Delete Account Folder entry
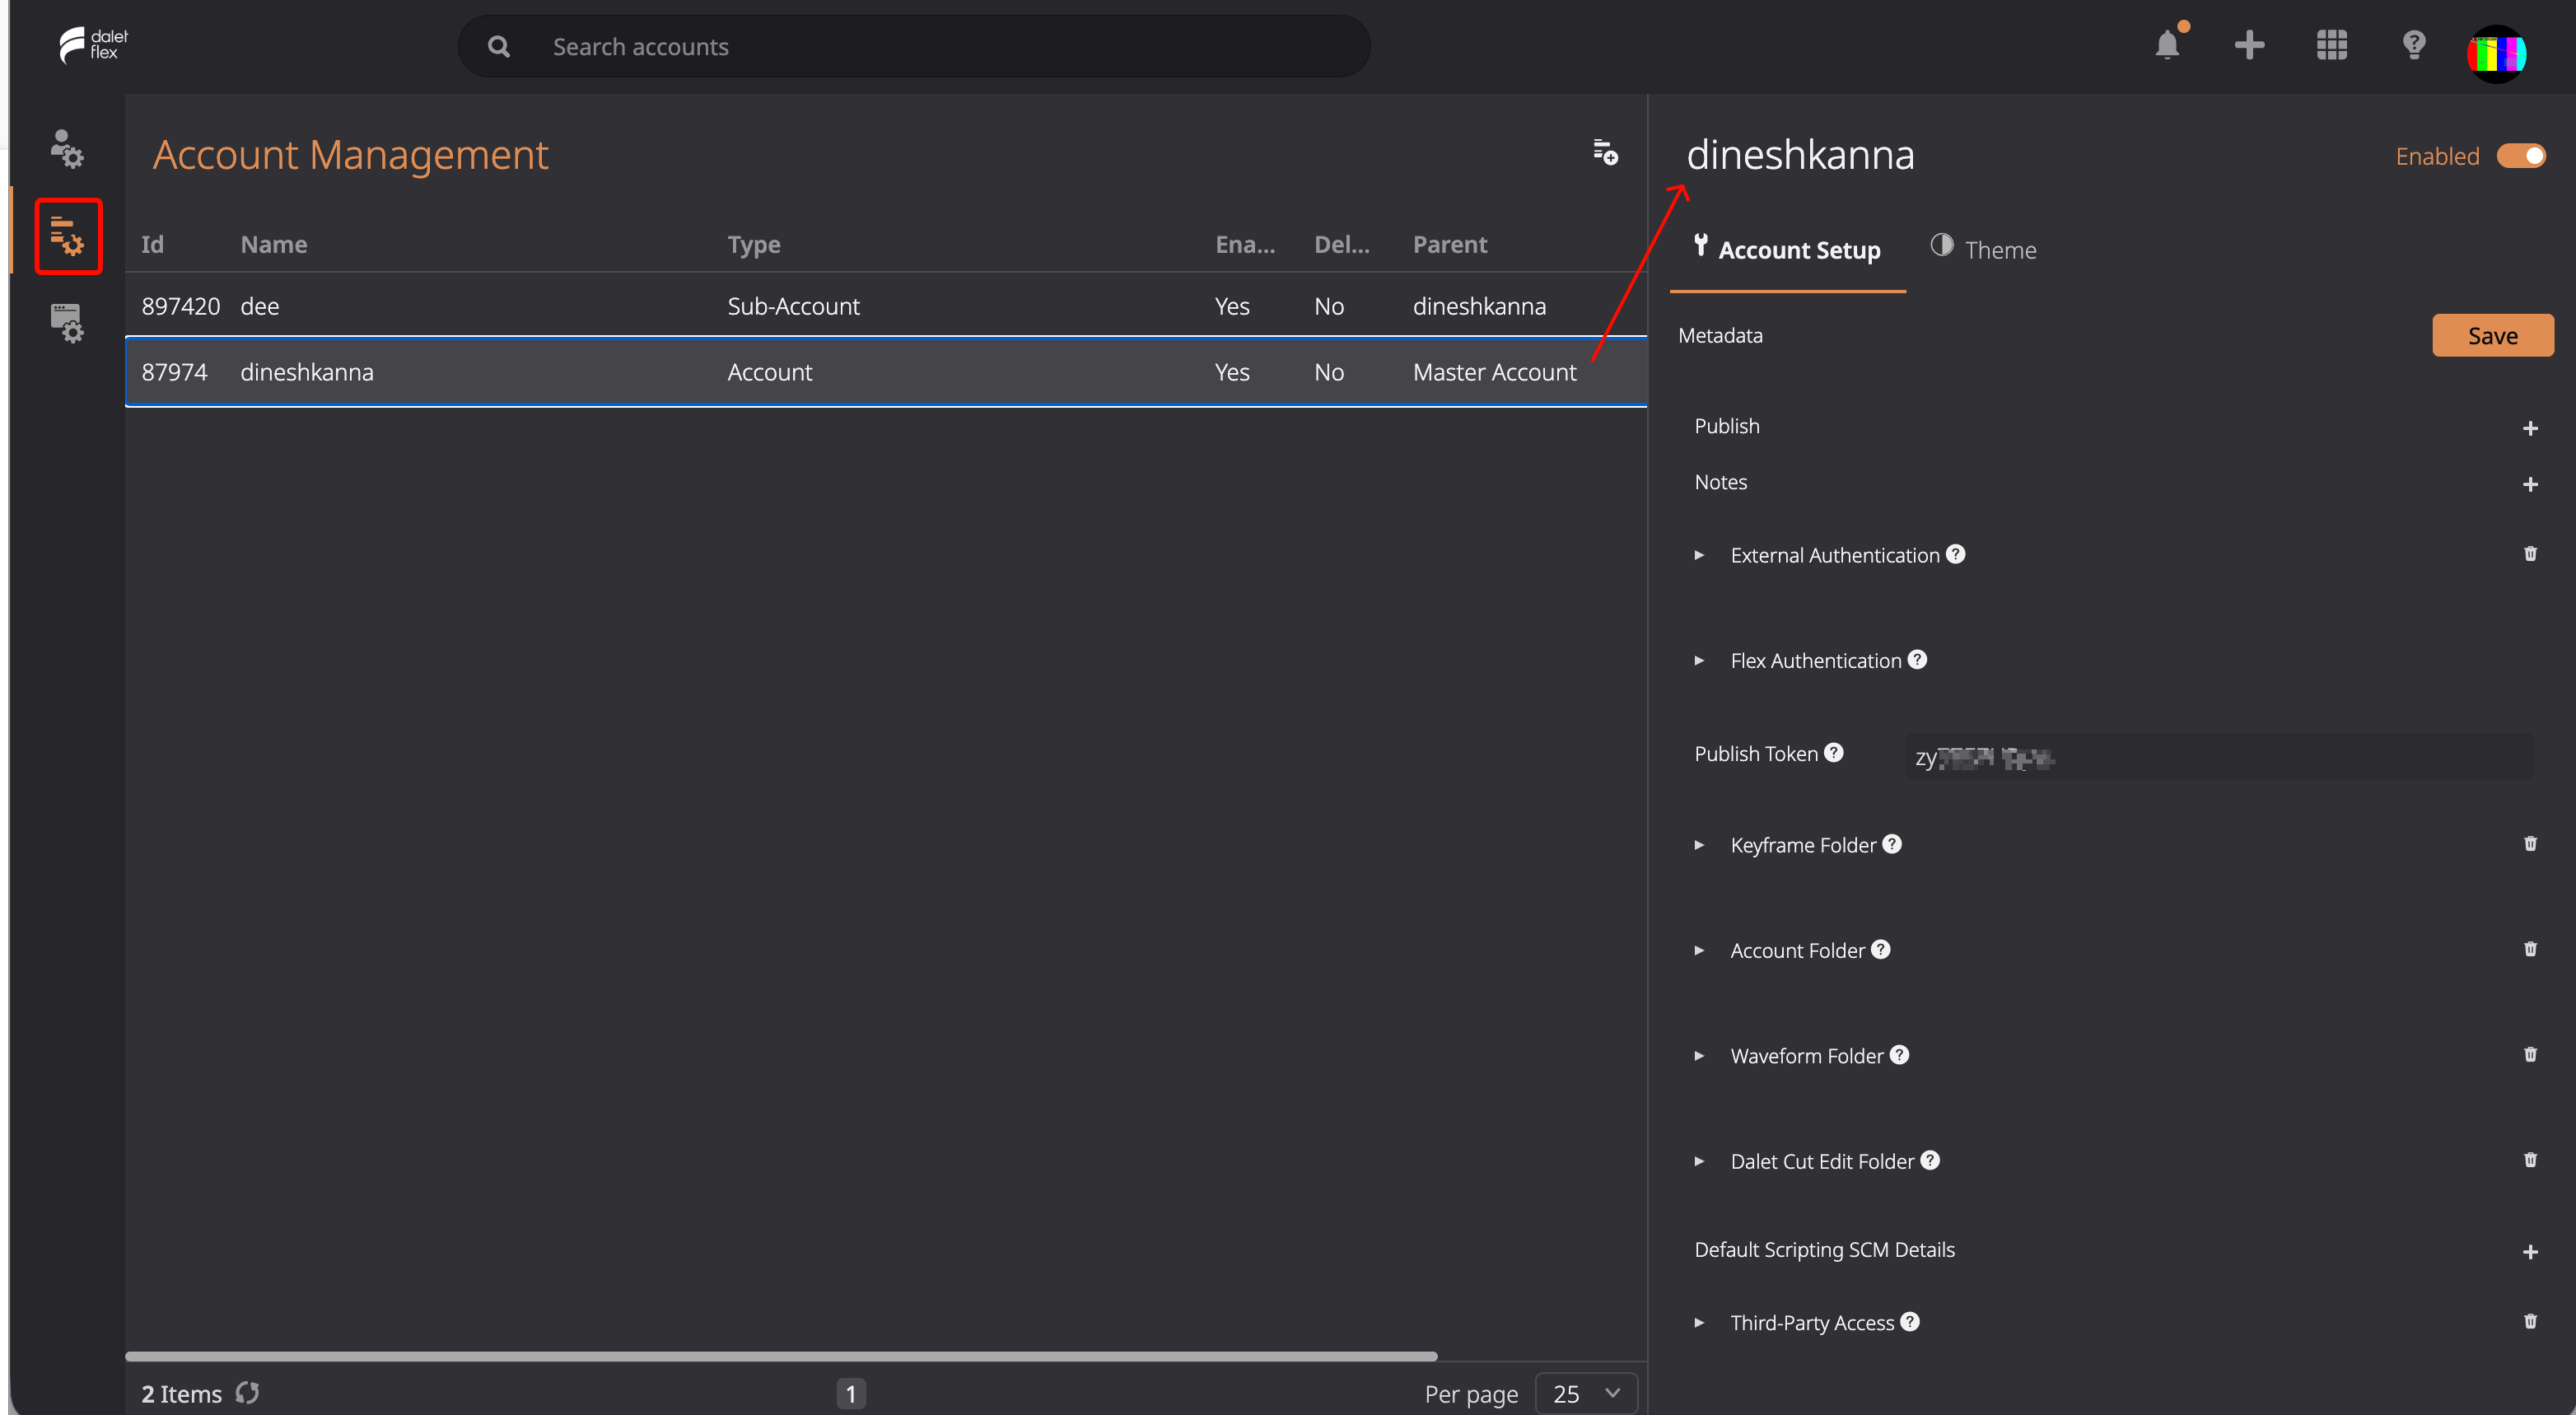The width and height of the screenshot is (2576, 1415). [2530, 949]
